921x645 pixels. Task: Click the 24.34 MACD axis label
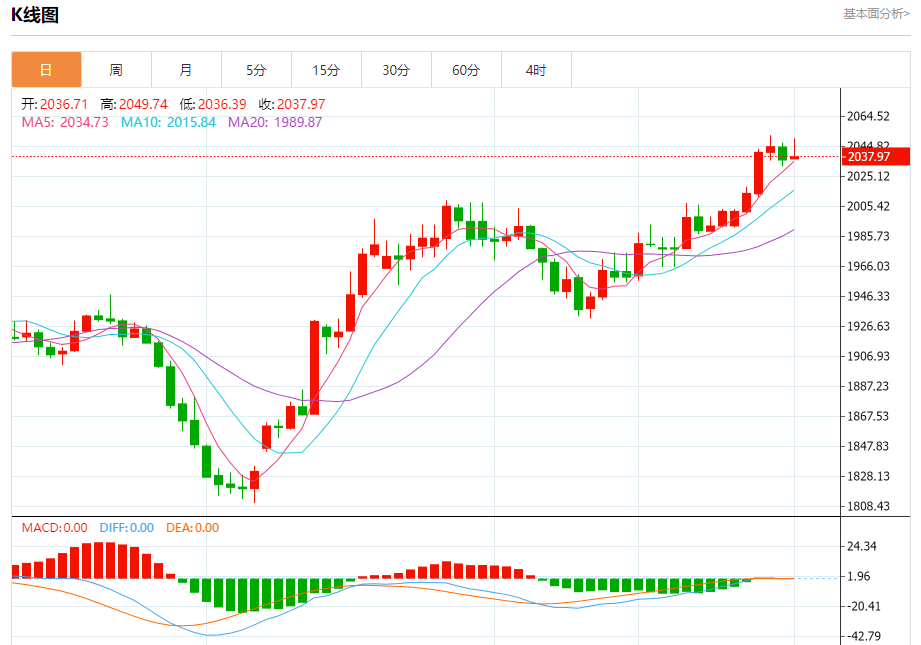862,546
